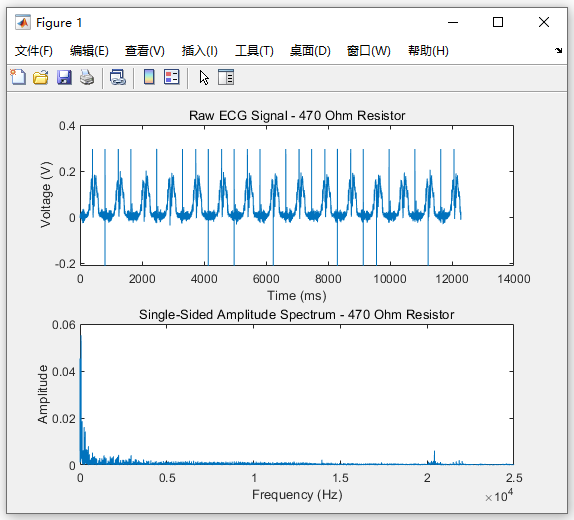Click the Raw ECG Signal plot title

point(297,115)
